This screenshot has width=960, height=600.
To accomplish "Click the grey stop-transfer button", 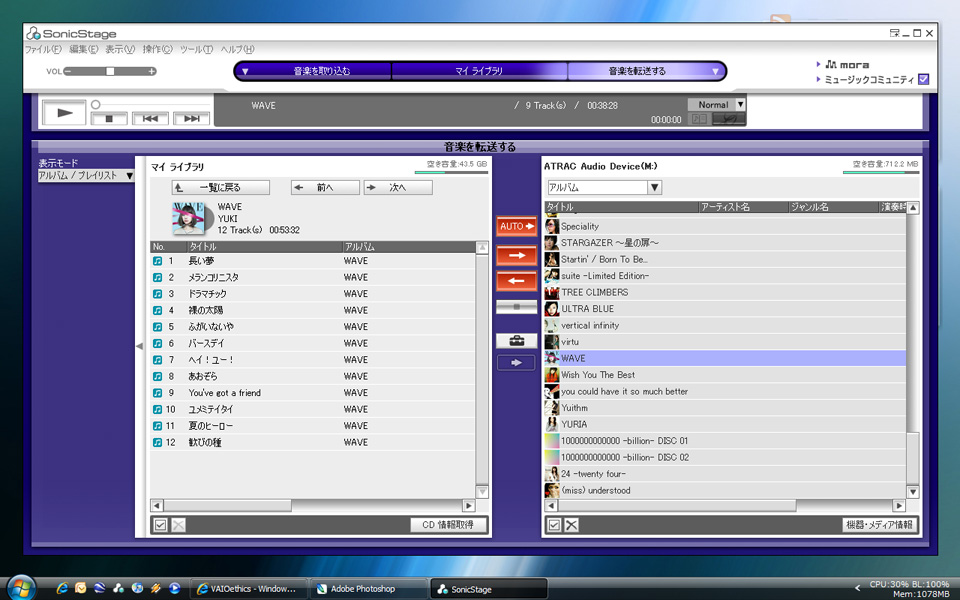I will click(516, 307).
